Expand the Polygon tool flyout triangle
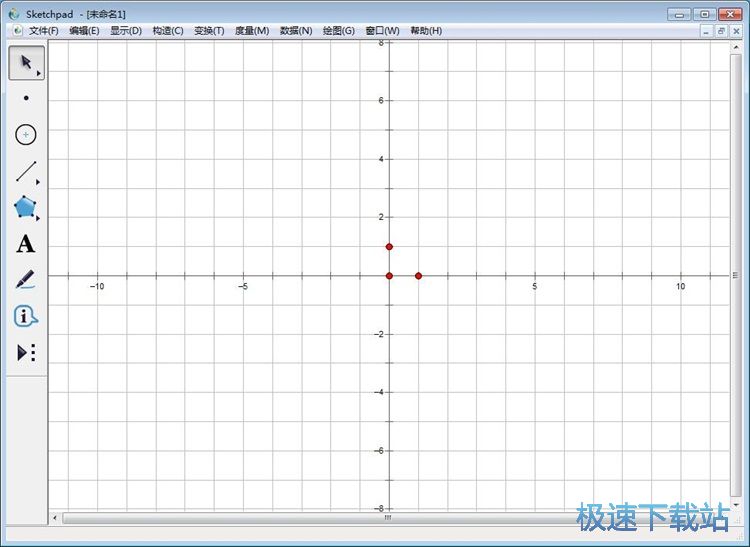750x547 pixels. [38, 218]
